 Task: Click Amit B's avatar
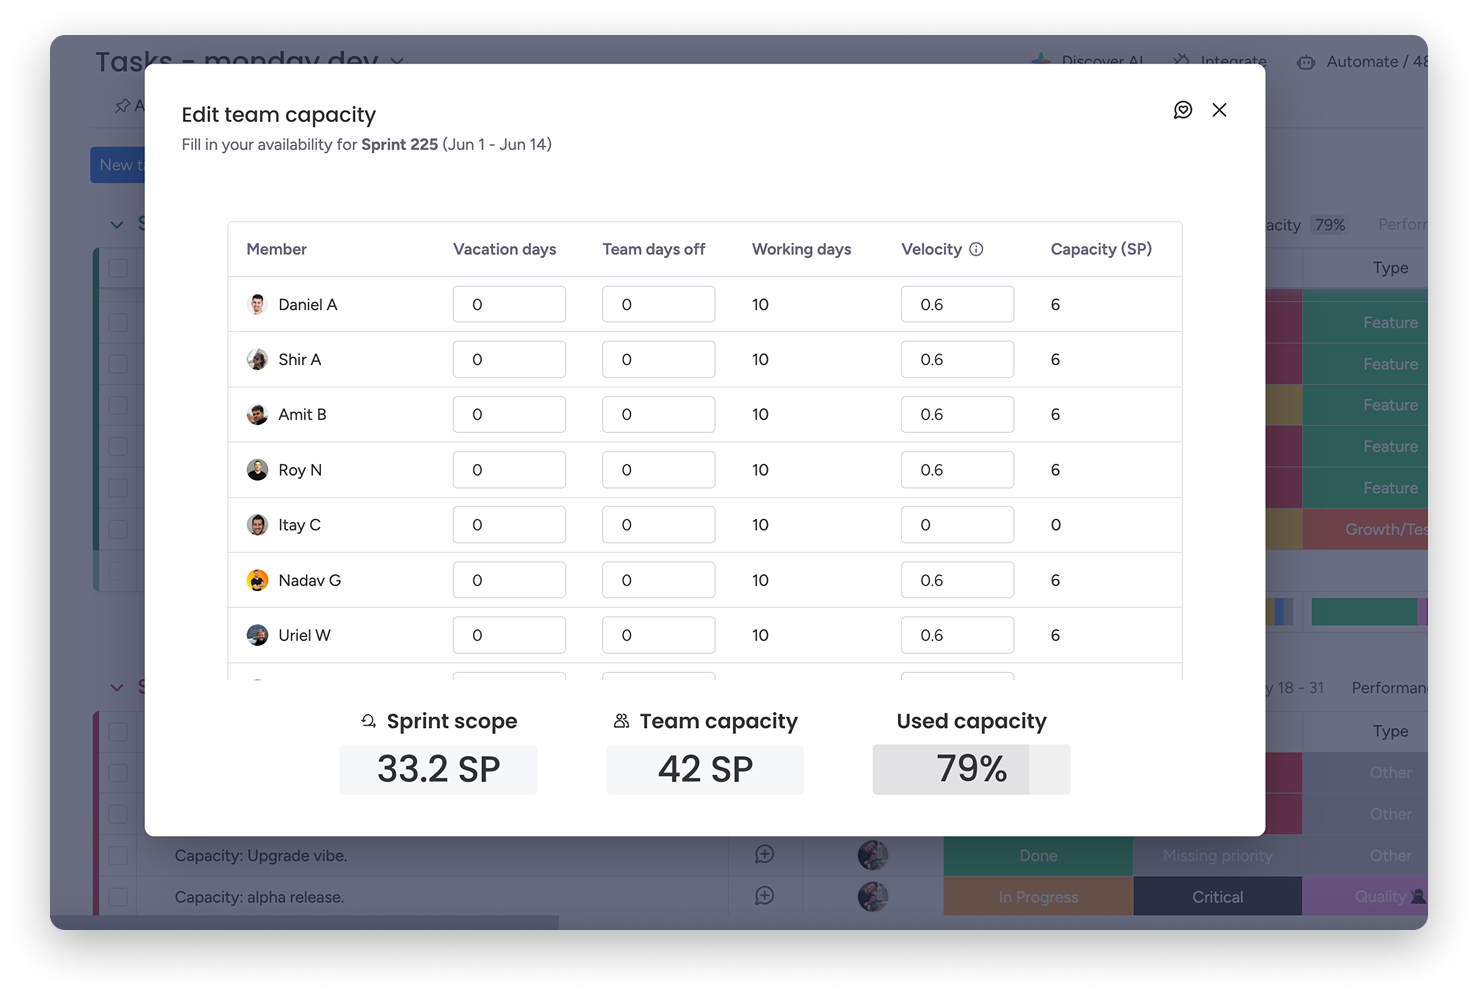click(x=257, y=414)
